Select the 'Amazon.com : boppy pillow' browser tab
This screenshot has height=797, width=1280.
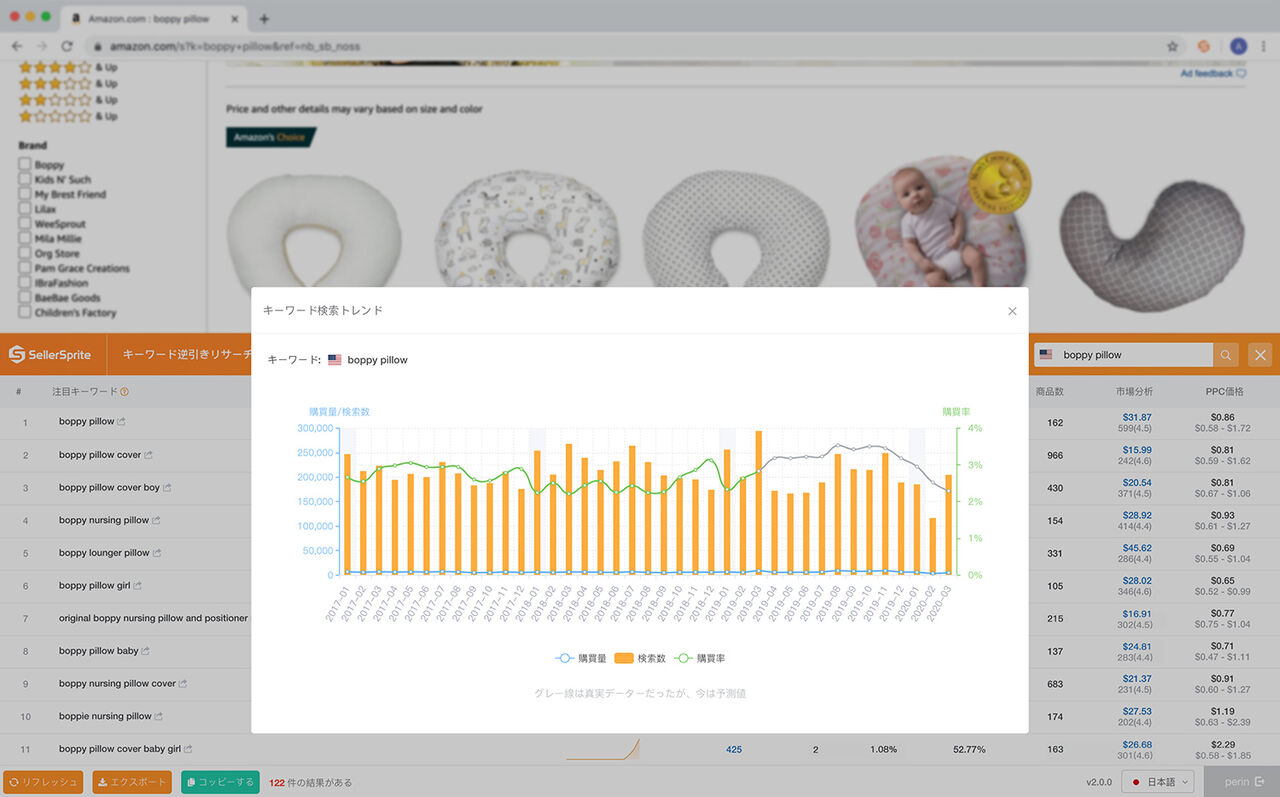152,19
